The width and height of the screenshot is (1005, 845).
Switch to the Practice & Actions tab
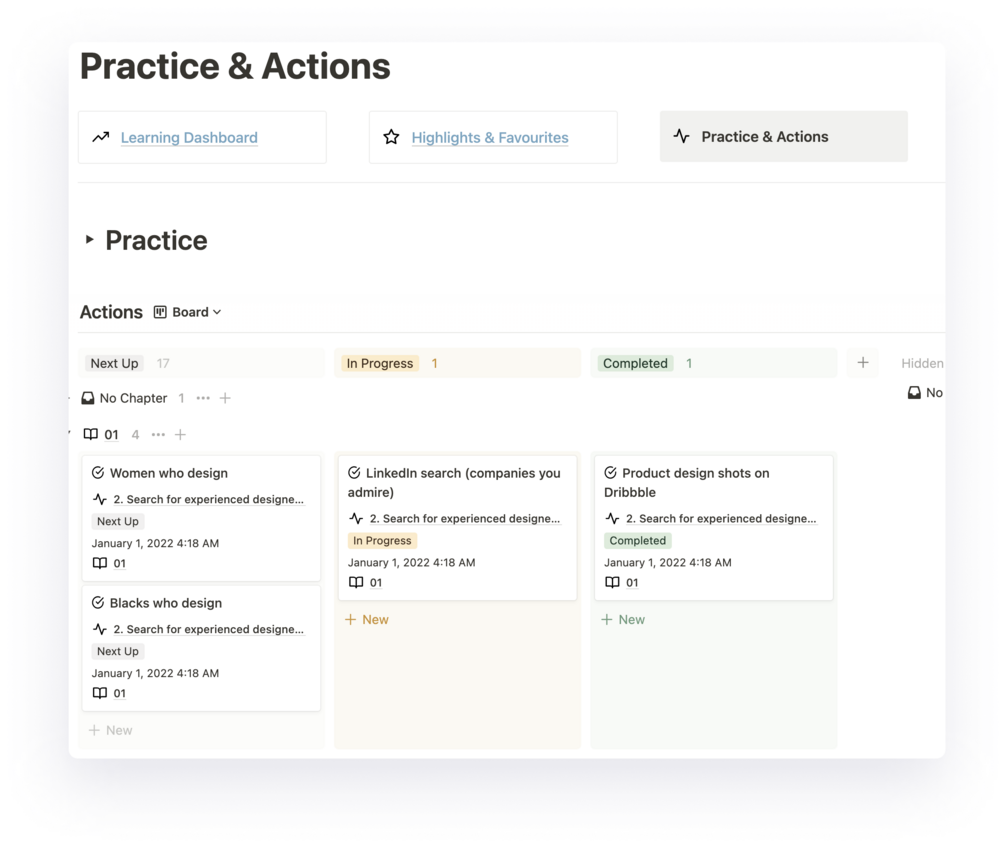point(765,137)
